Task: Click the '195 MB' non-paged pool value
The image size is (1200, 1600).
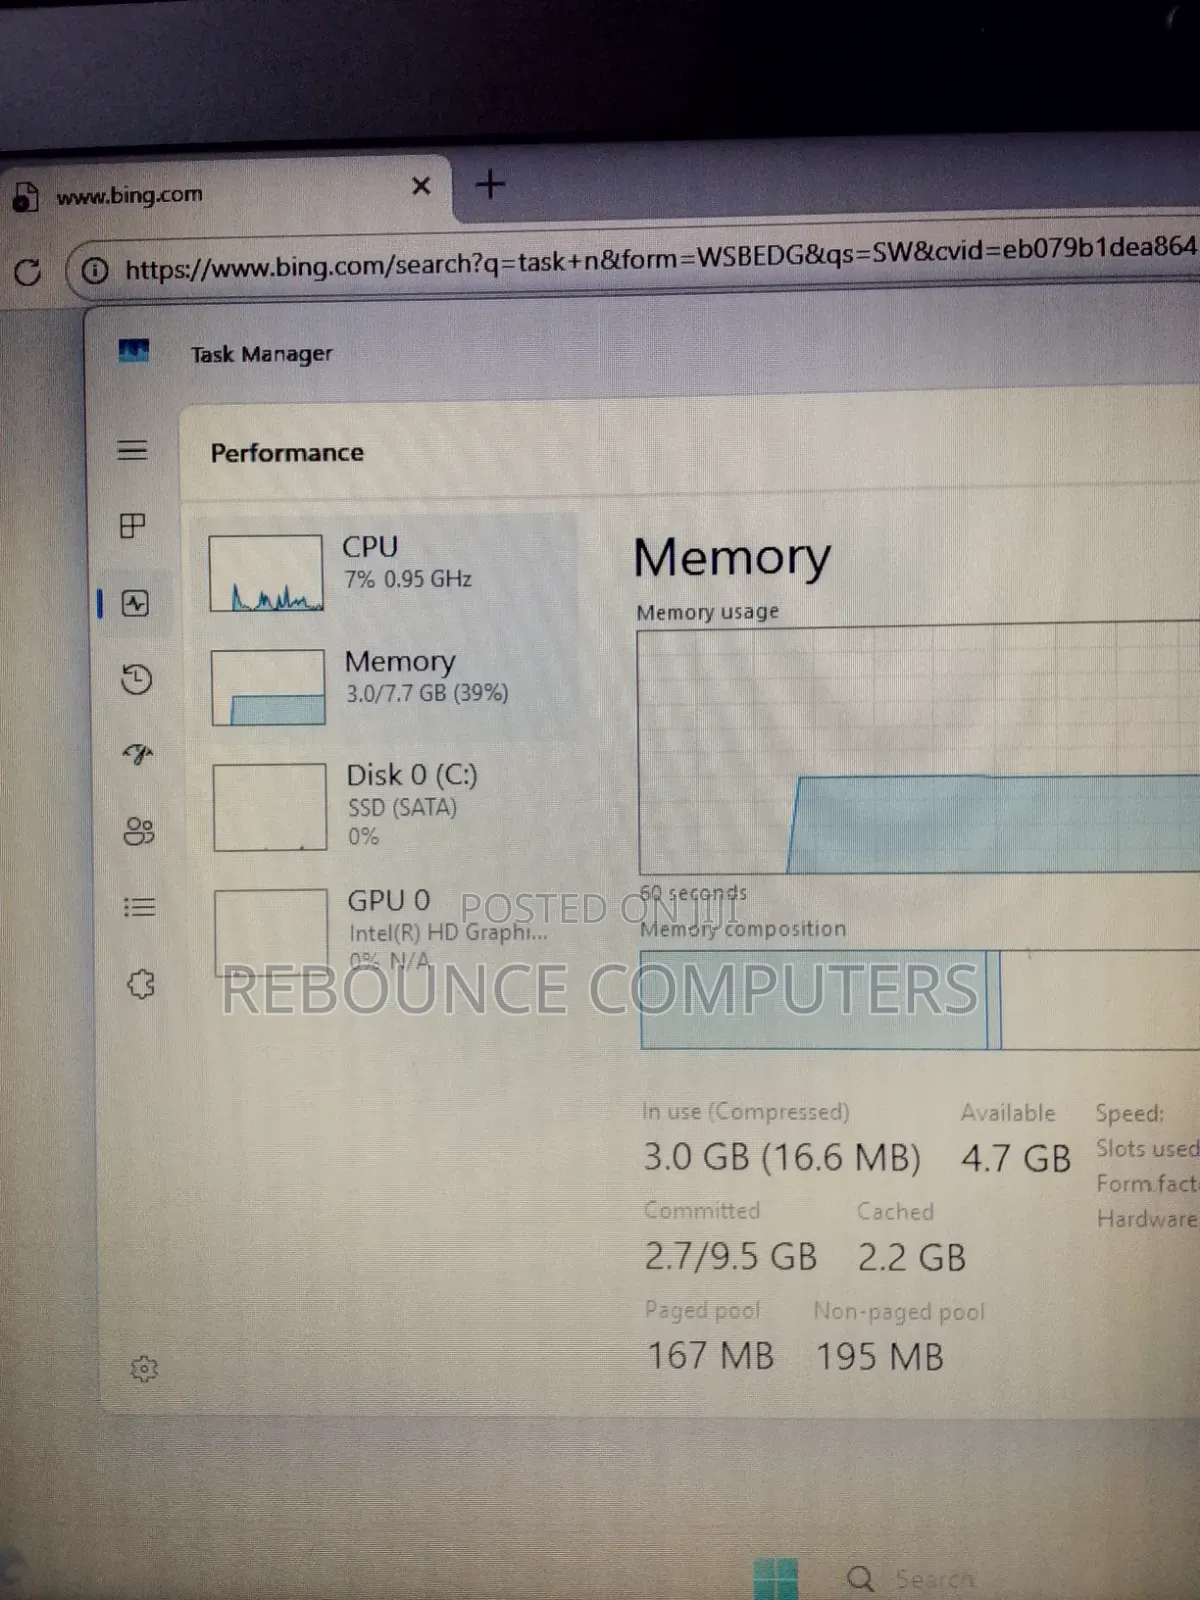Action: click(x=880, y=1356)
